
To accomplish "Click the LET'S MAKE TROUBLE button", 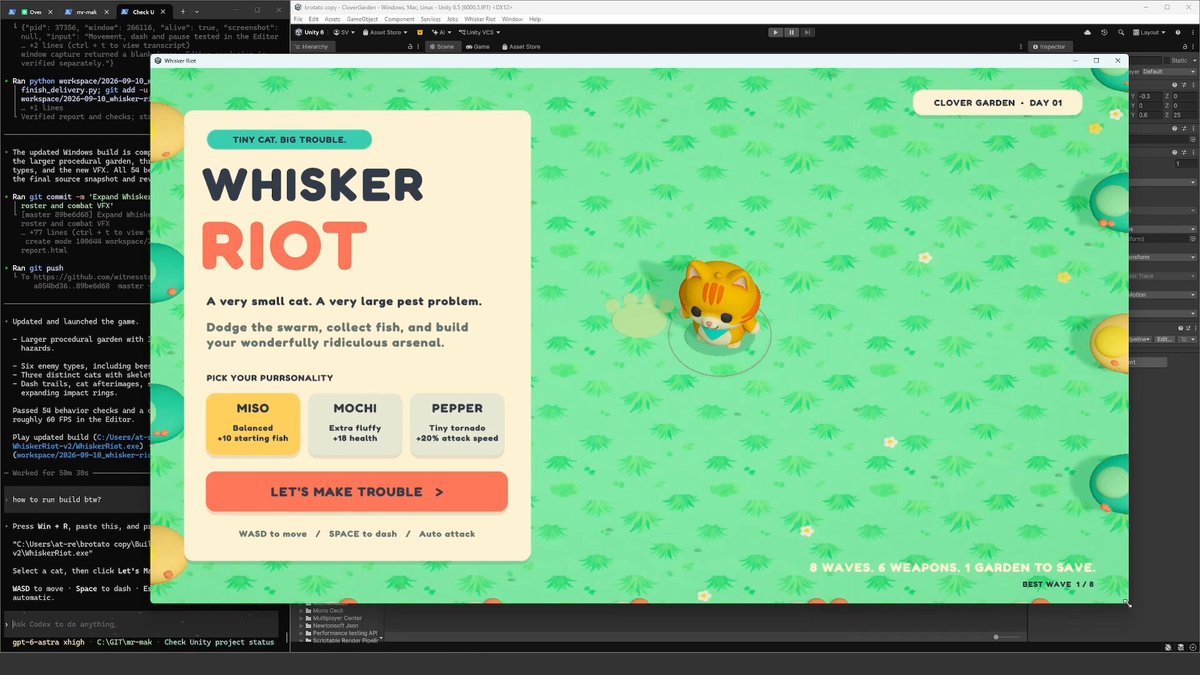I will [357, 492].
